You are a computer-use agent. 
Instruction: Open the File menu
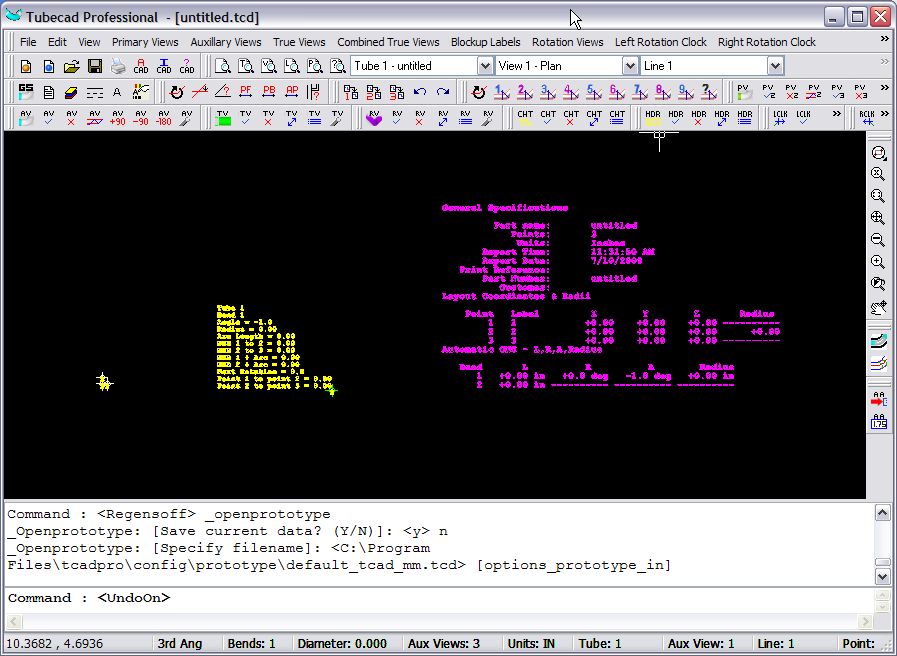tap(28, 42)
